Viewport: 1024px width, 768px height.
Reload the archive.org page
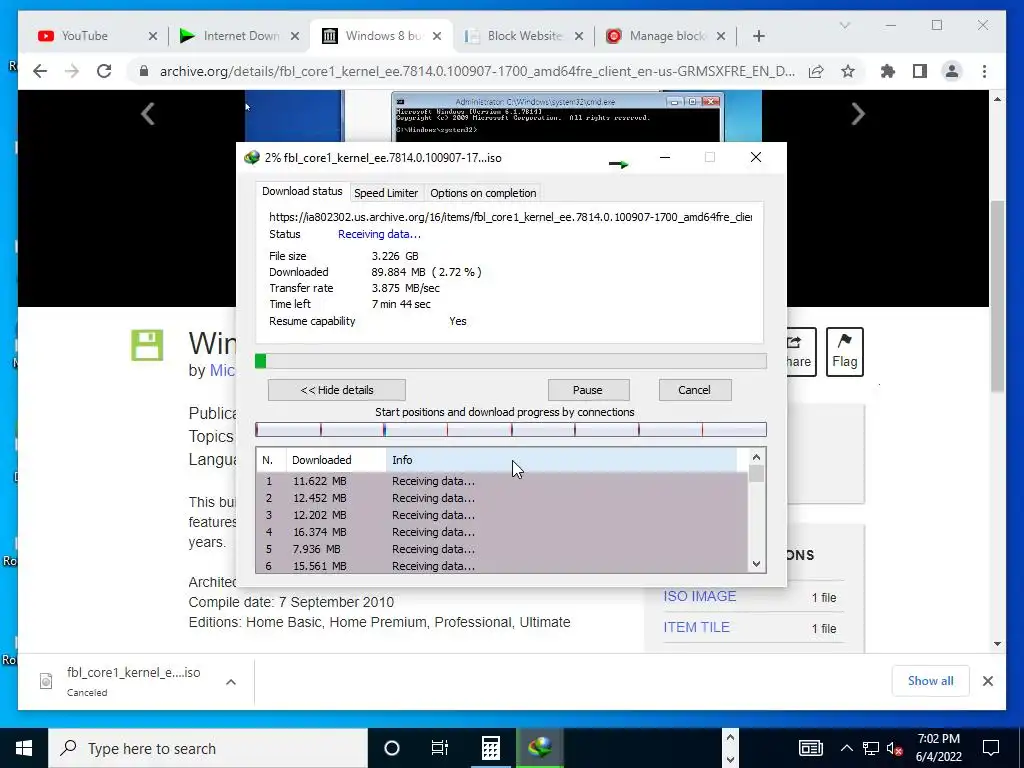pos(104,71)
